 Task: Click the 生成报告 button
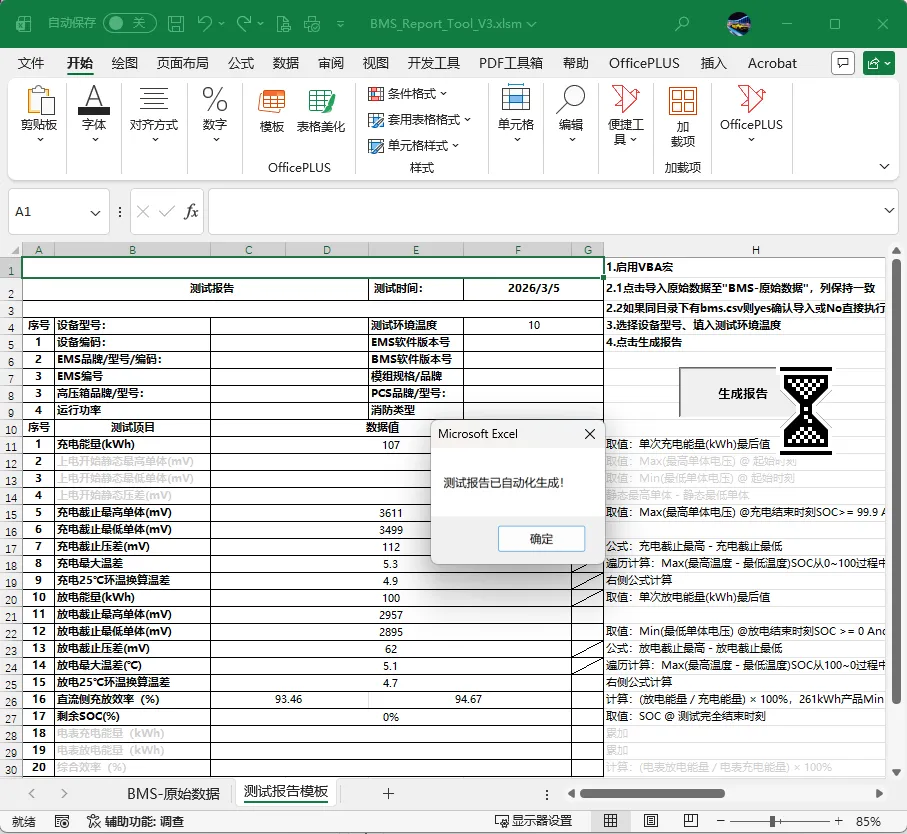743,394
